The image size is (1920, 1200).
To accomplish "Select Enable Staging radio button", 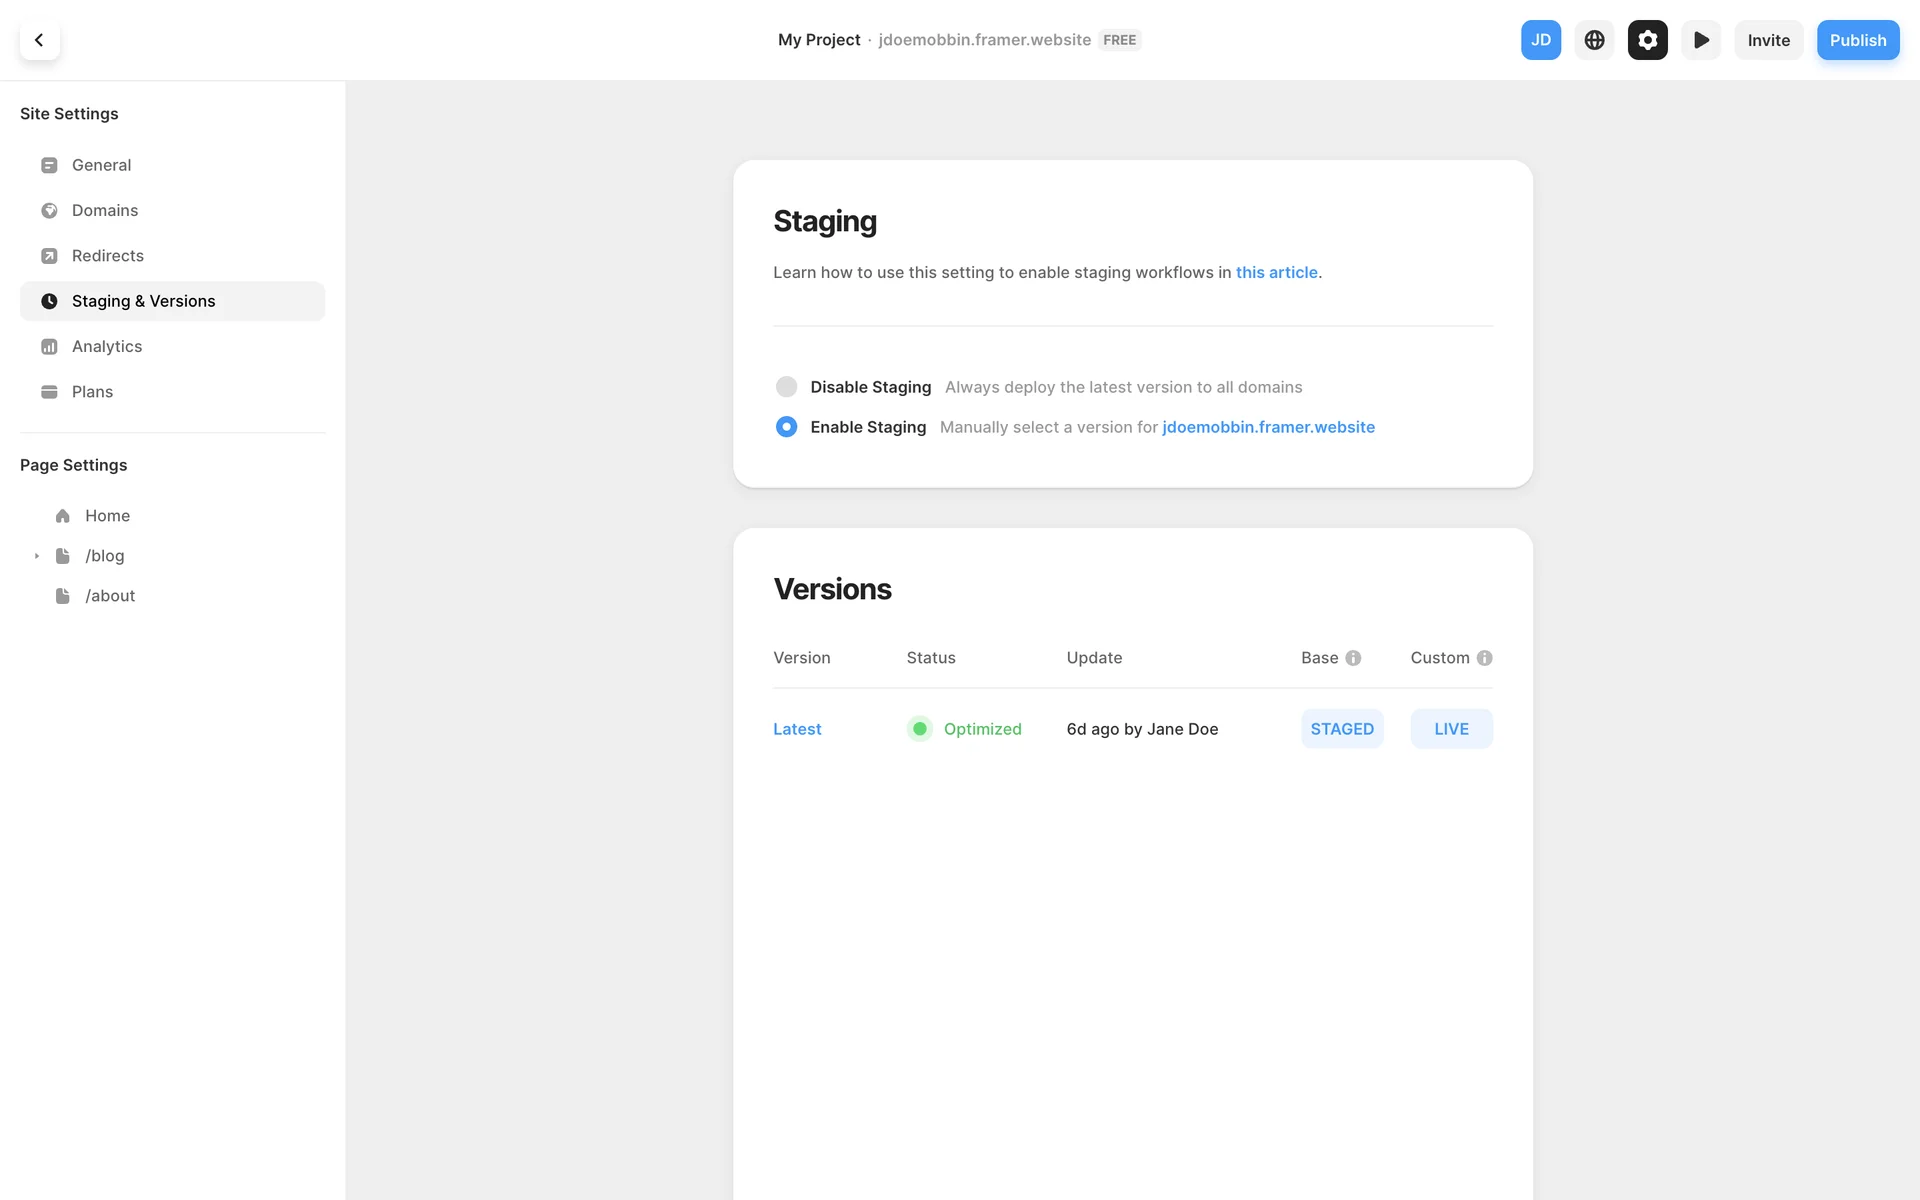I will (x=786, y=427).
